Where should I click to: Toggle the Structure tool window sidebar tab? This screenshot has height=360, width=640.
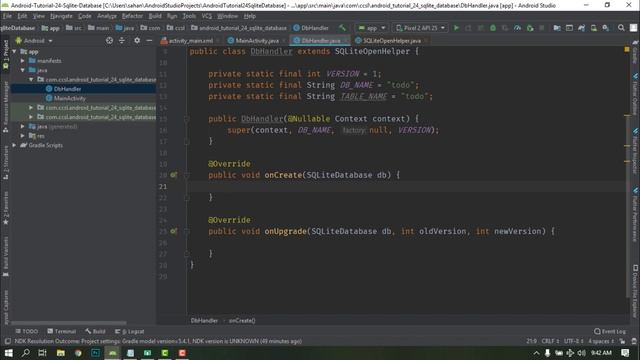point(5,163)
